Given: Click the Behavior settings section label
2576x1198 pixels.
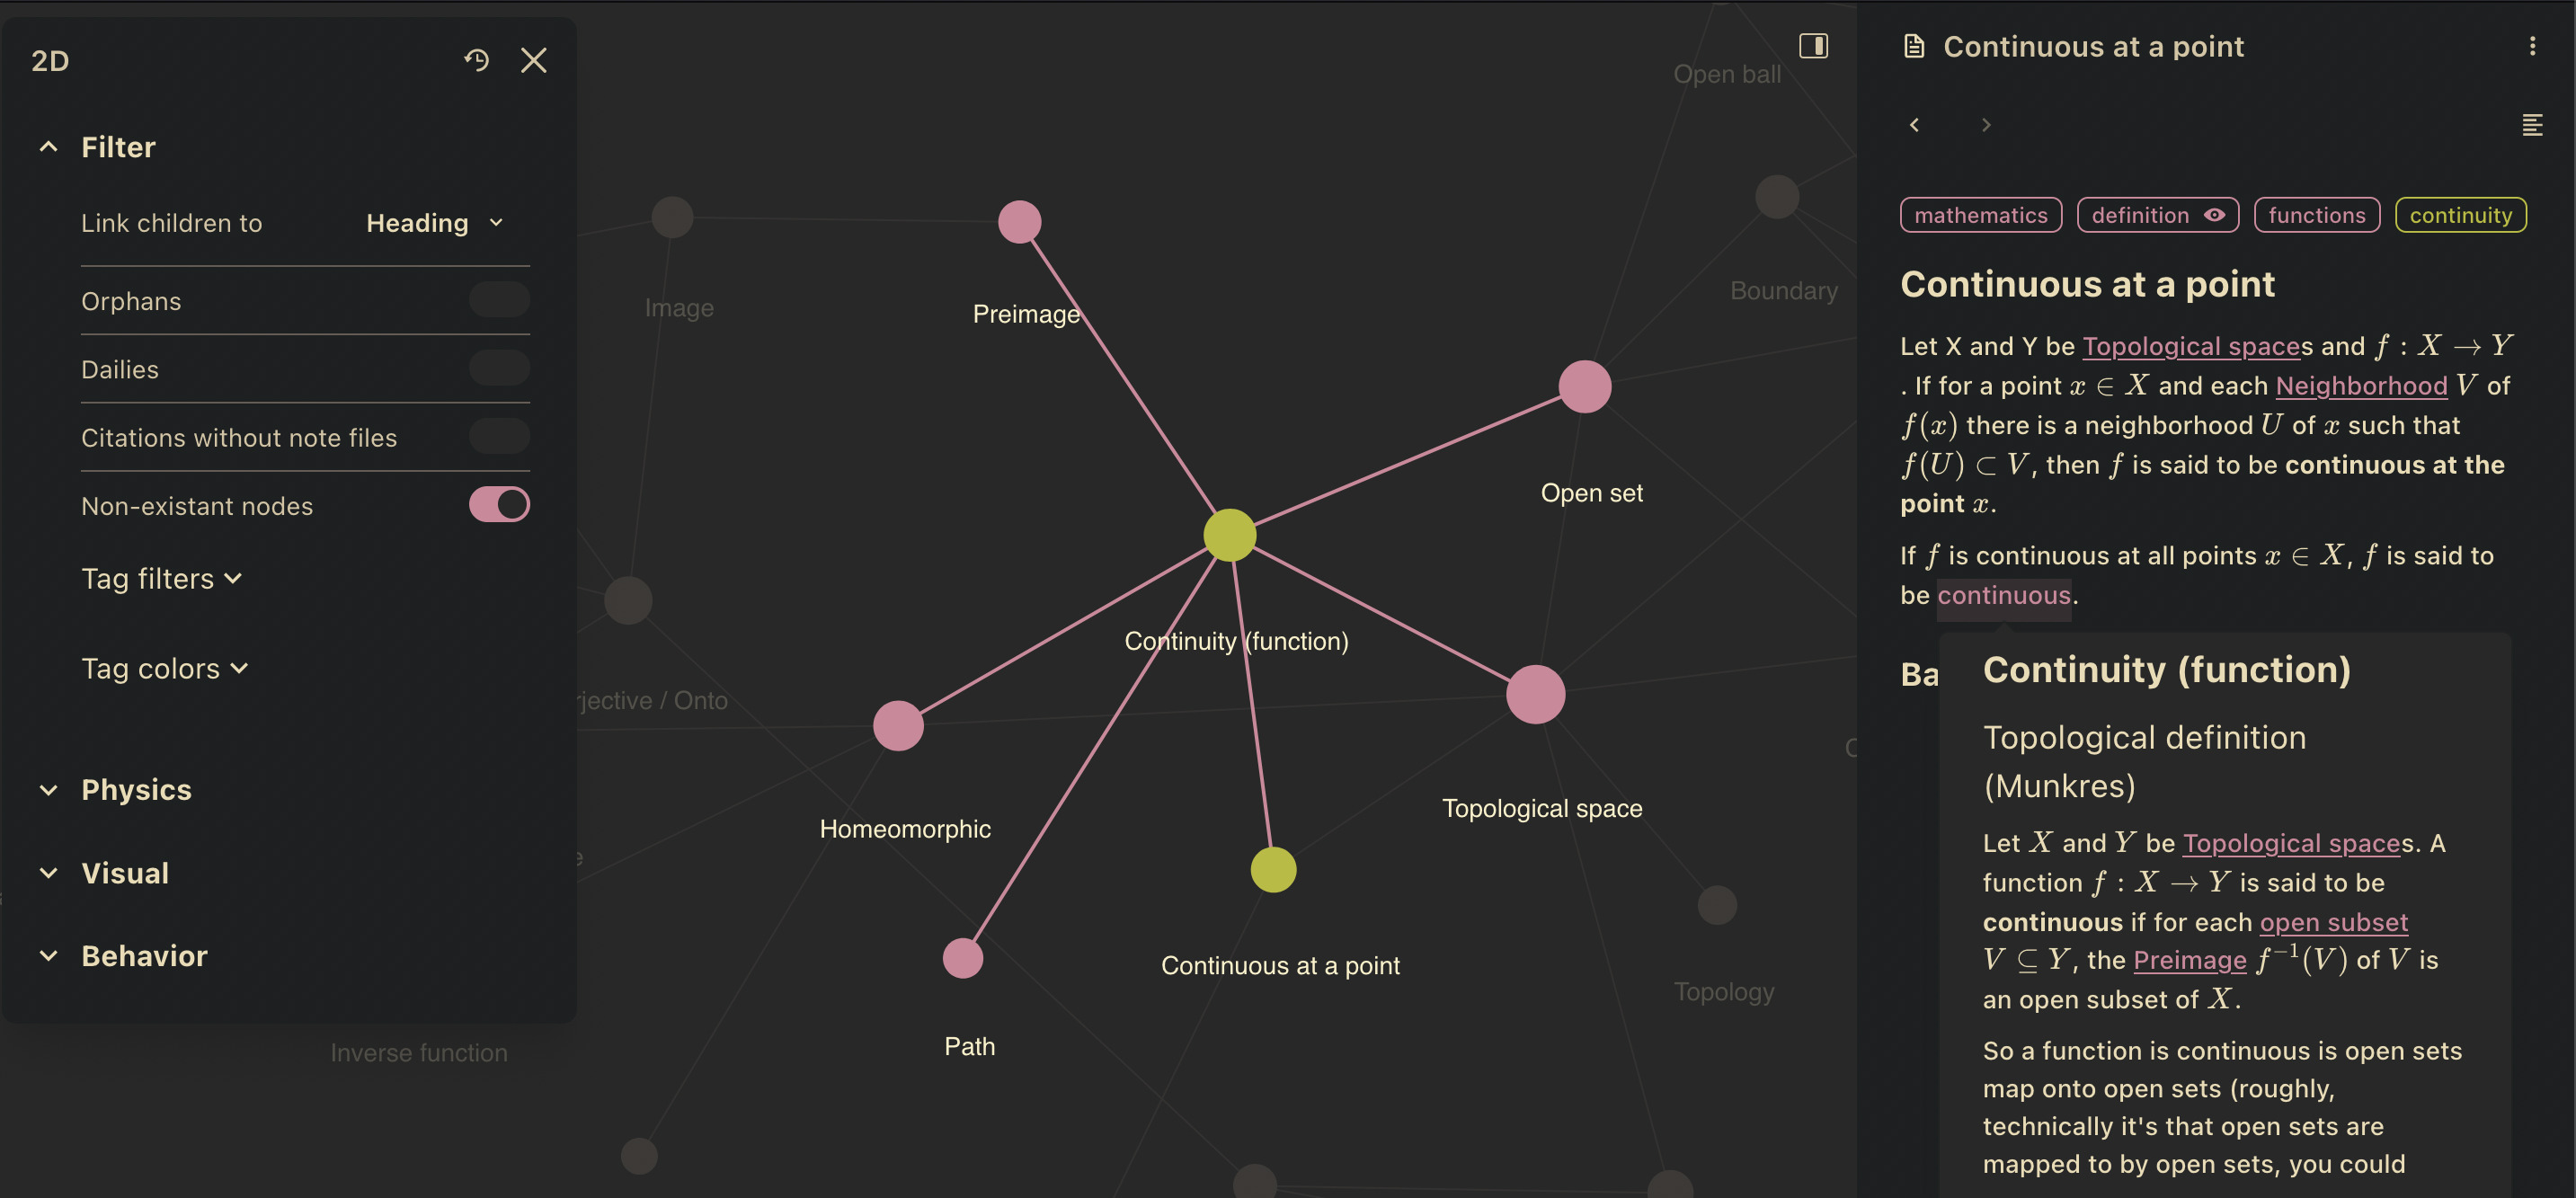Looking at the screenshot, I should tap(145, 954).
